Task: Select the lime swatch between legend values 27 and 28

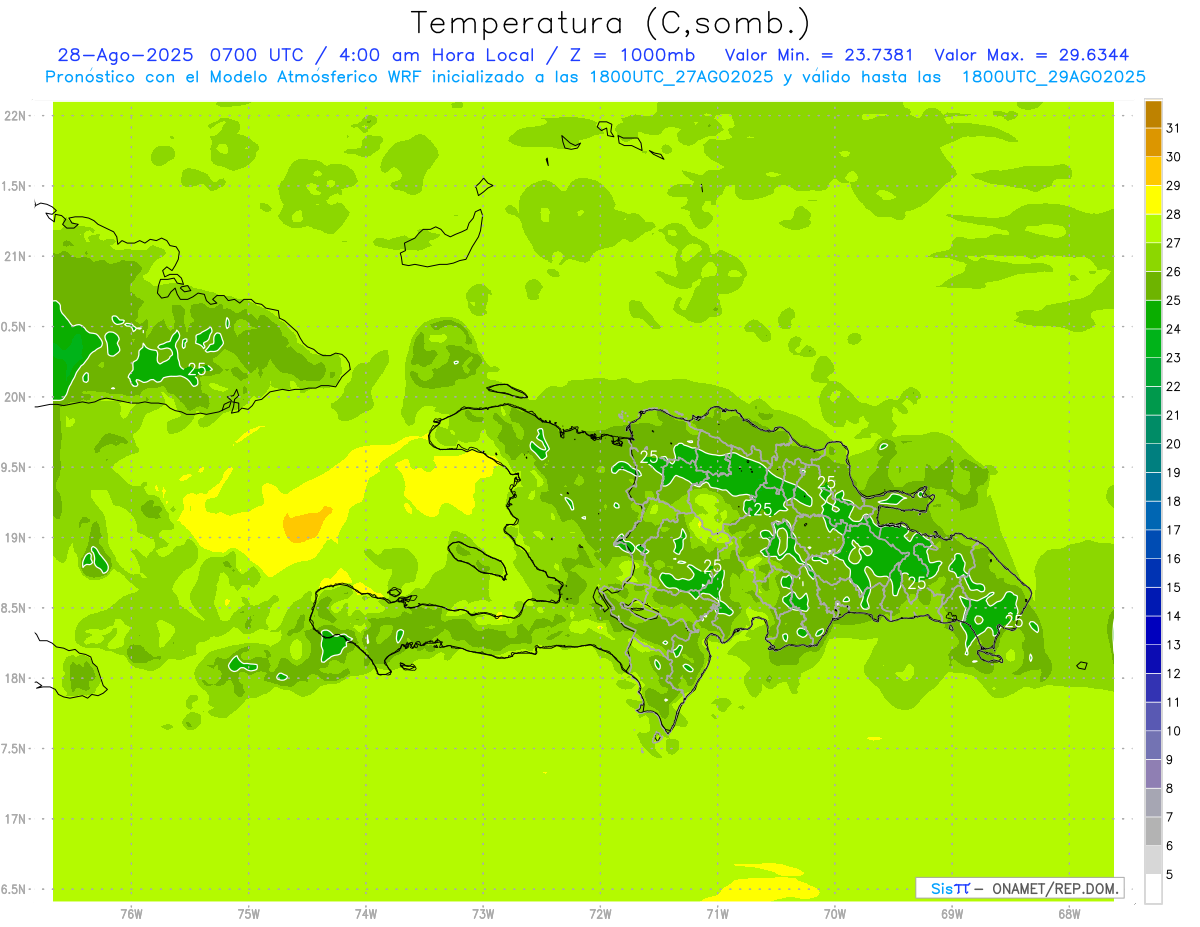Action: coord(1153,229)
